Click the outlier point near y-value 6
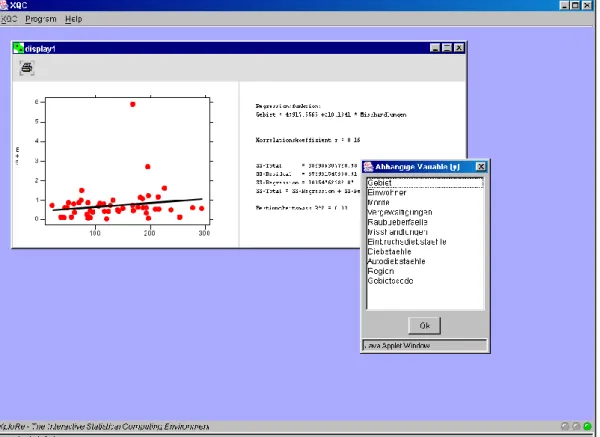 (132, 104)
